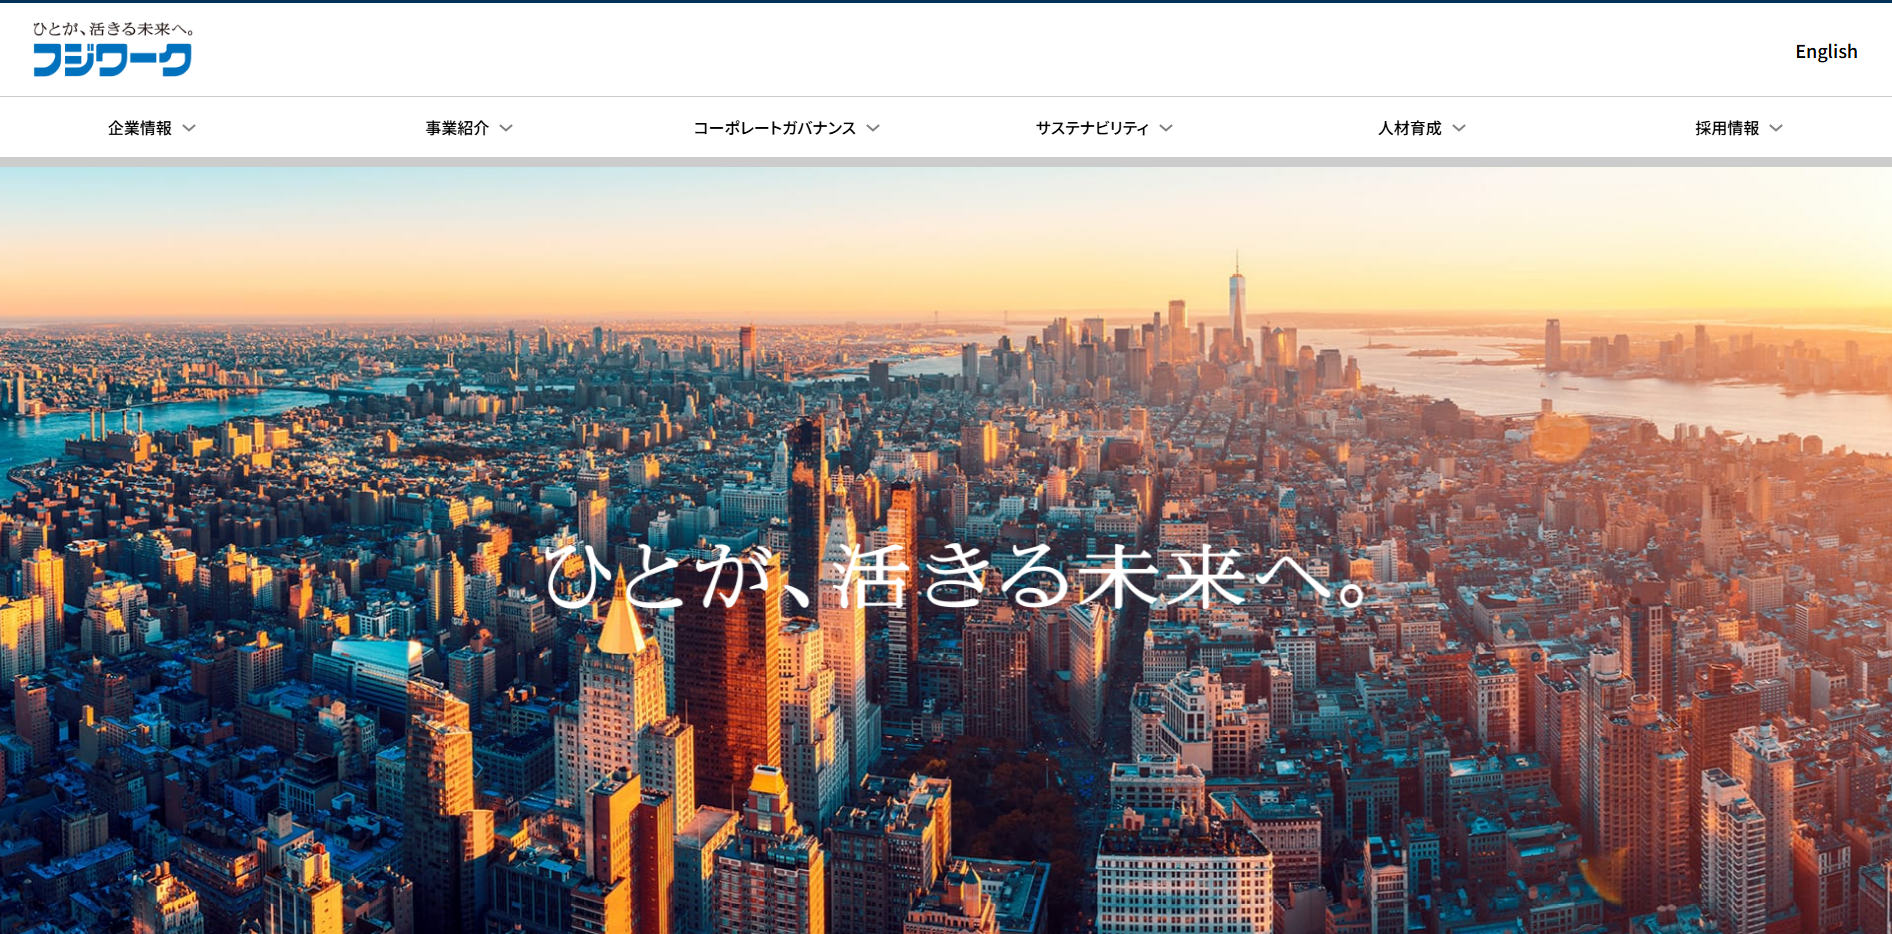
Task: Click the 採用情報 label in the navigation bar
Action: click(1727, 127)
